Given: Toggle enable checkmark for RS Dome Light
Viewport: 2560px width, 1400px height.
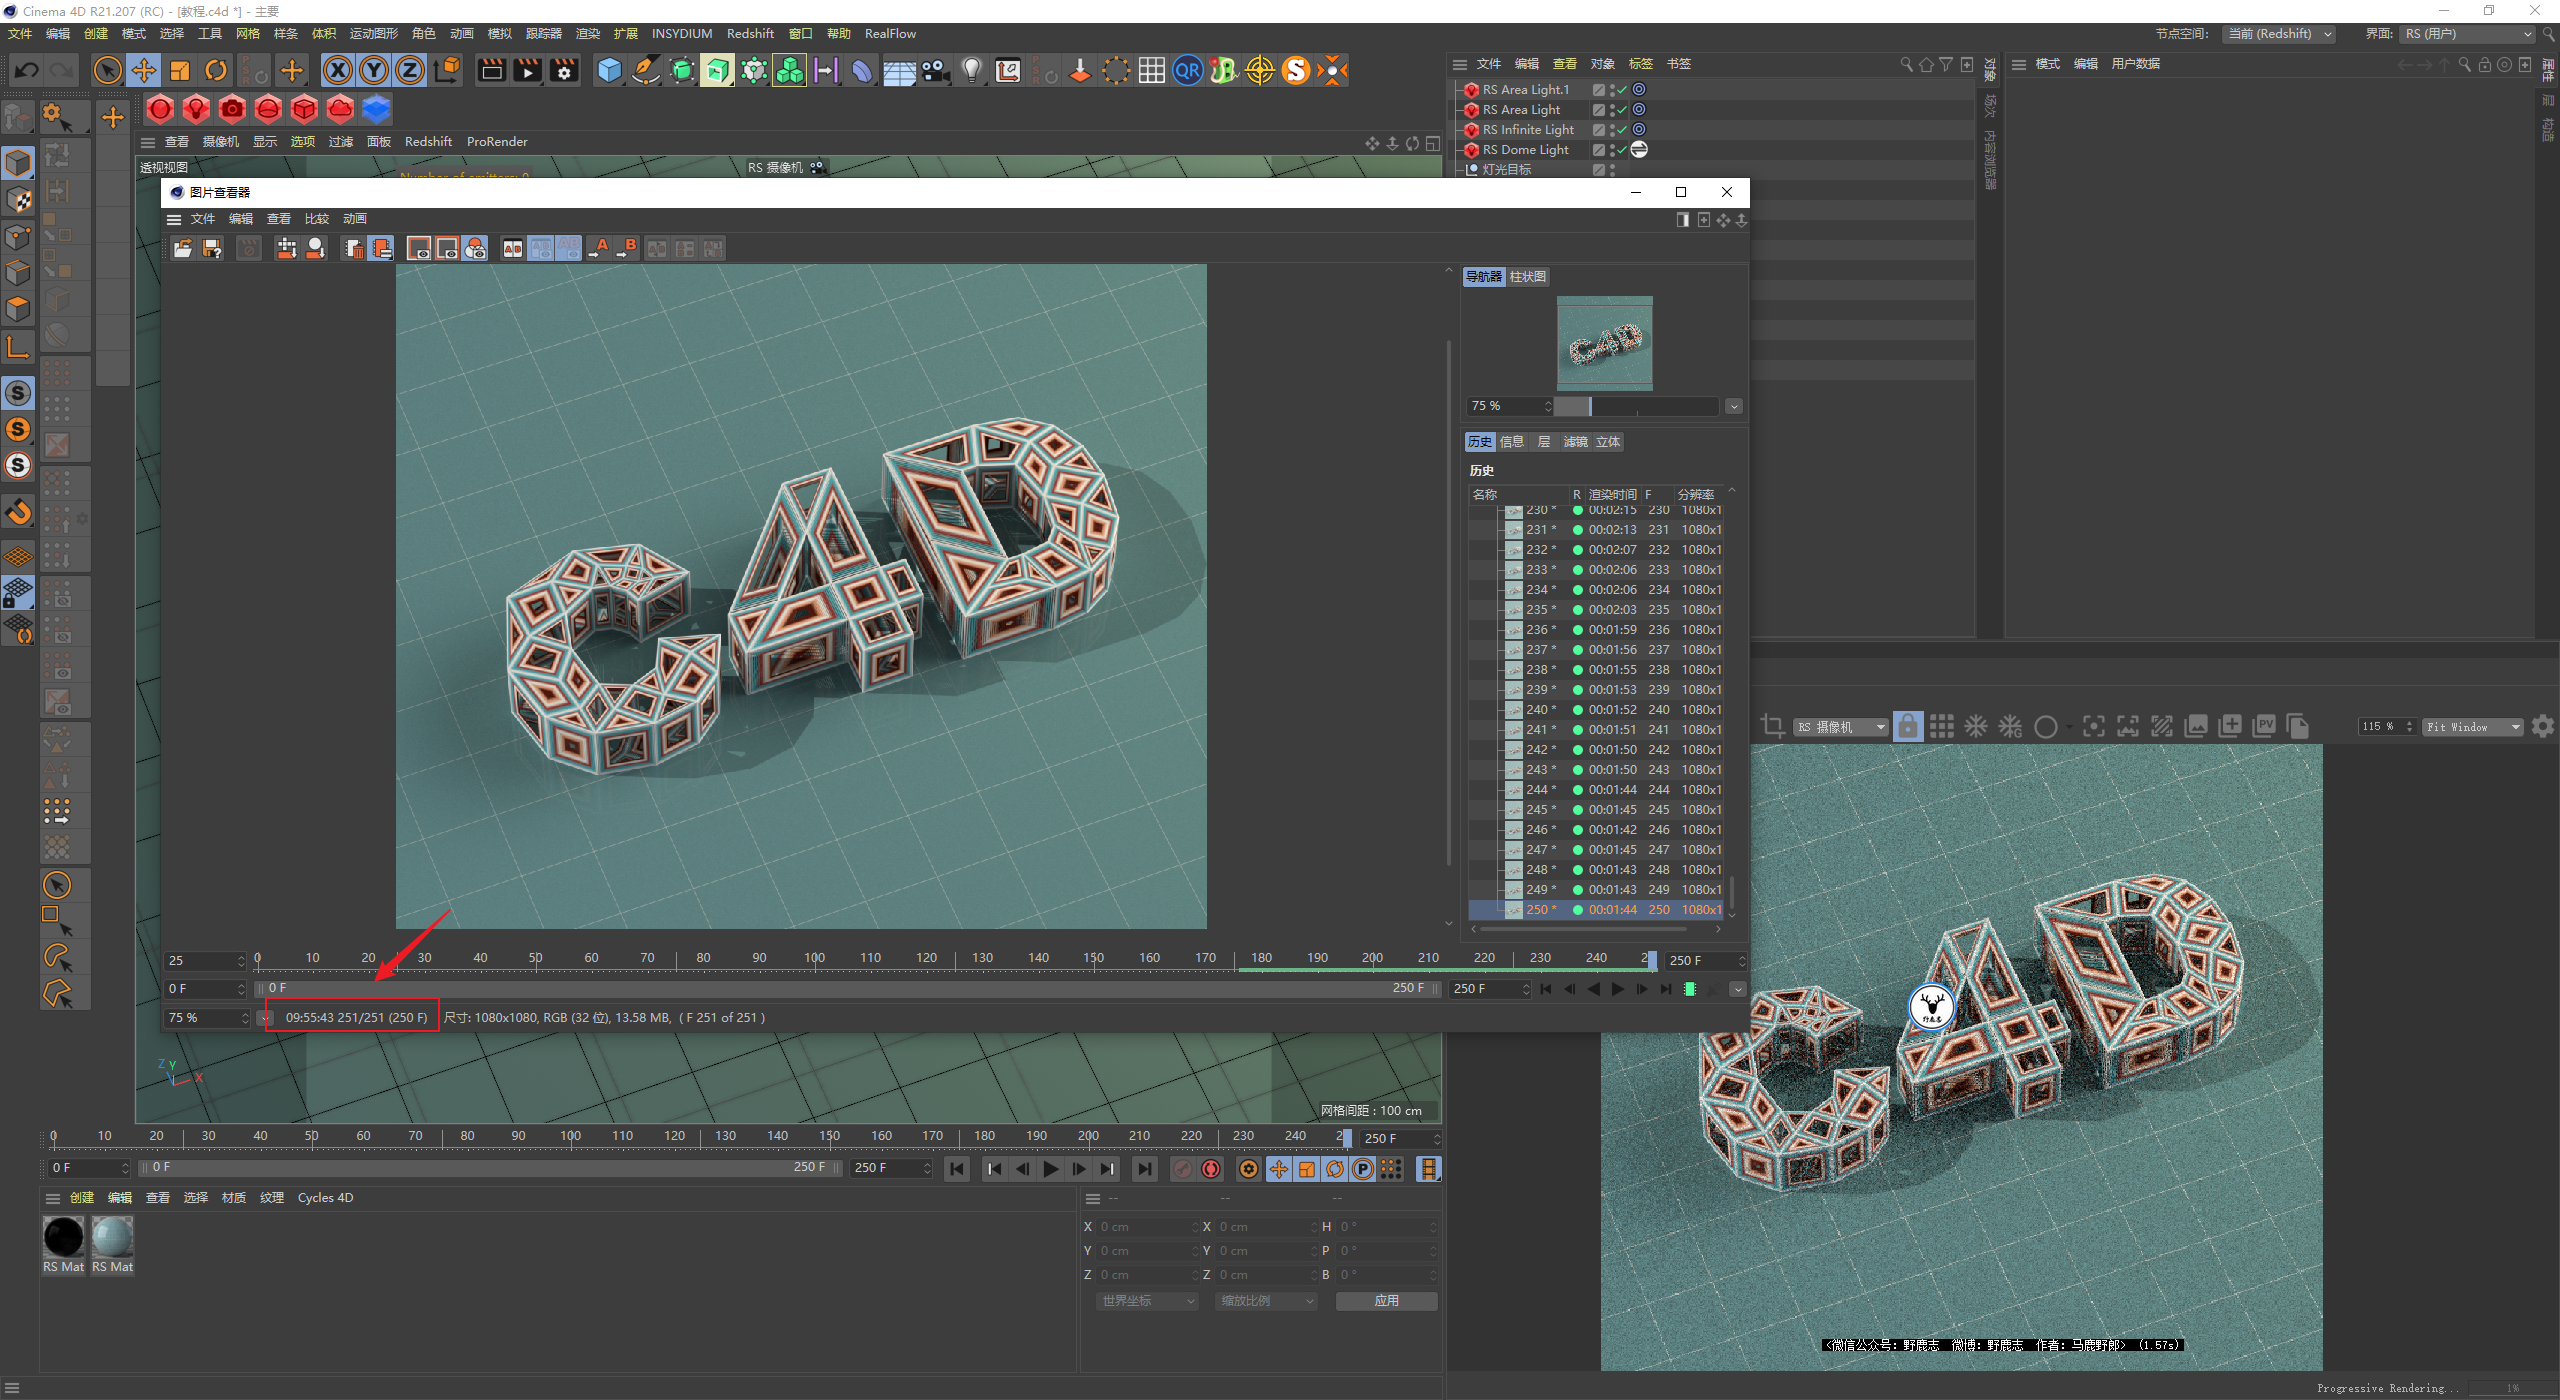Looking at the screenshot, I should (1622, 150).
